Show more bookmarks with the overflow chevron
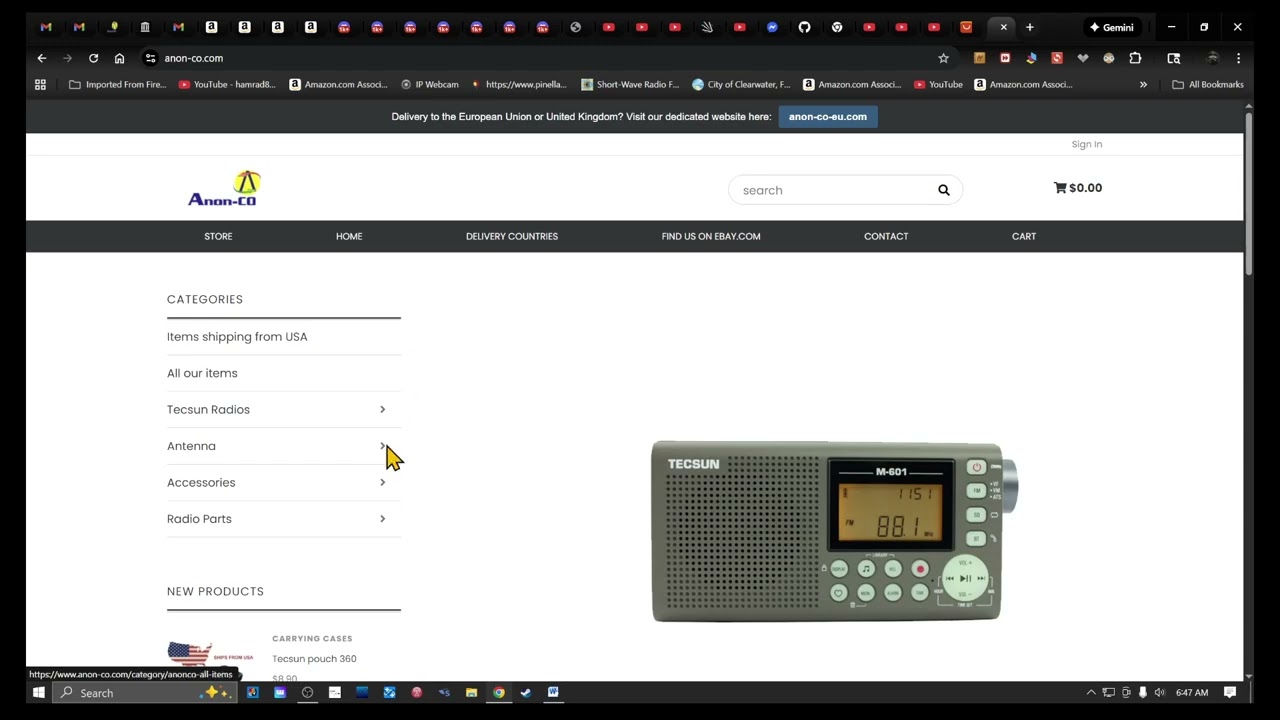Viewport: 1280px width, 720px height. pos(1143,85)
